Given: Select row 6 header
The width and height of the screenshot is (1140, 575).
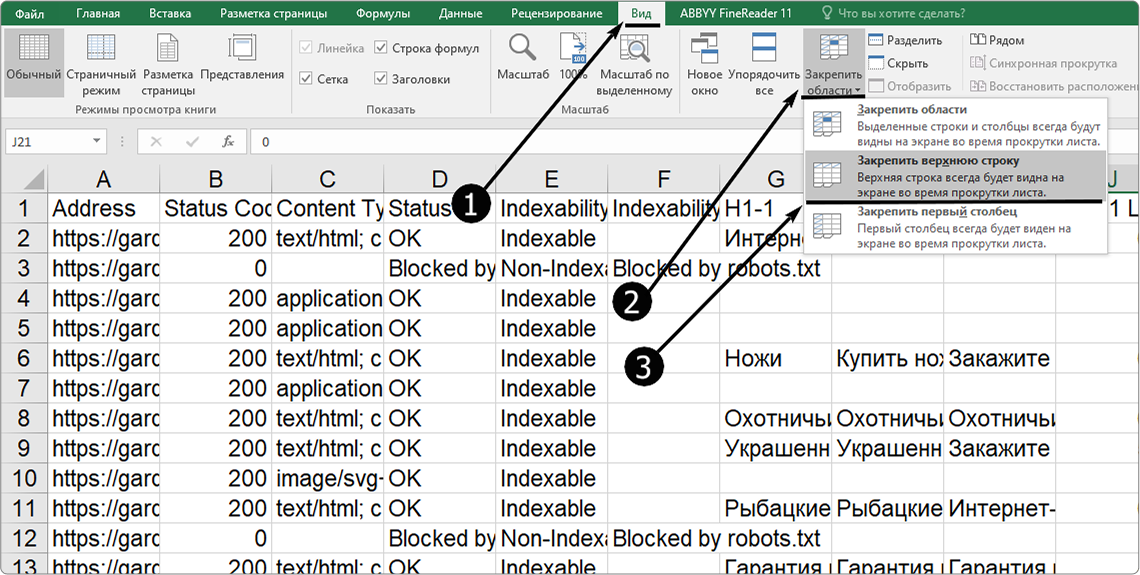Looking at the screenshot, I should pos(24,358).
